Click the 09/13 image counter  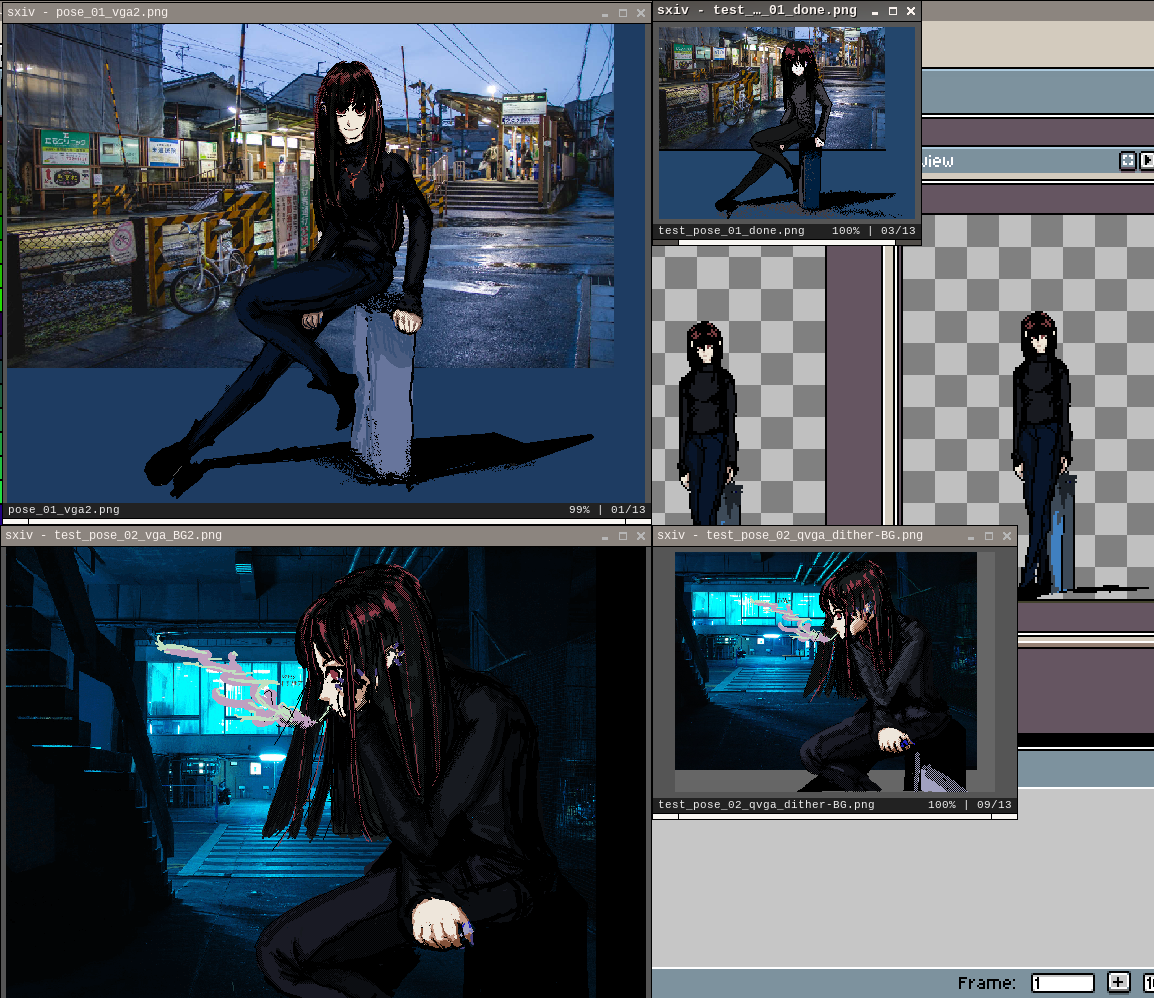(x=994, y=804)
